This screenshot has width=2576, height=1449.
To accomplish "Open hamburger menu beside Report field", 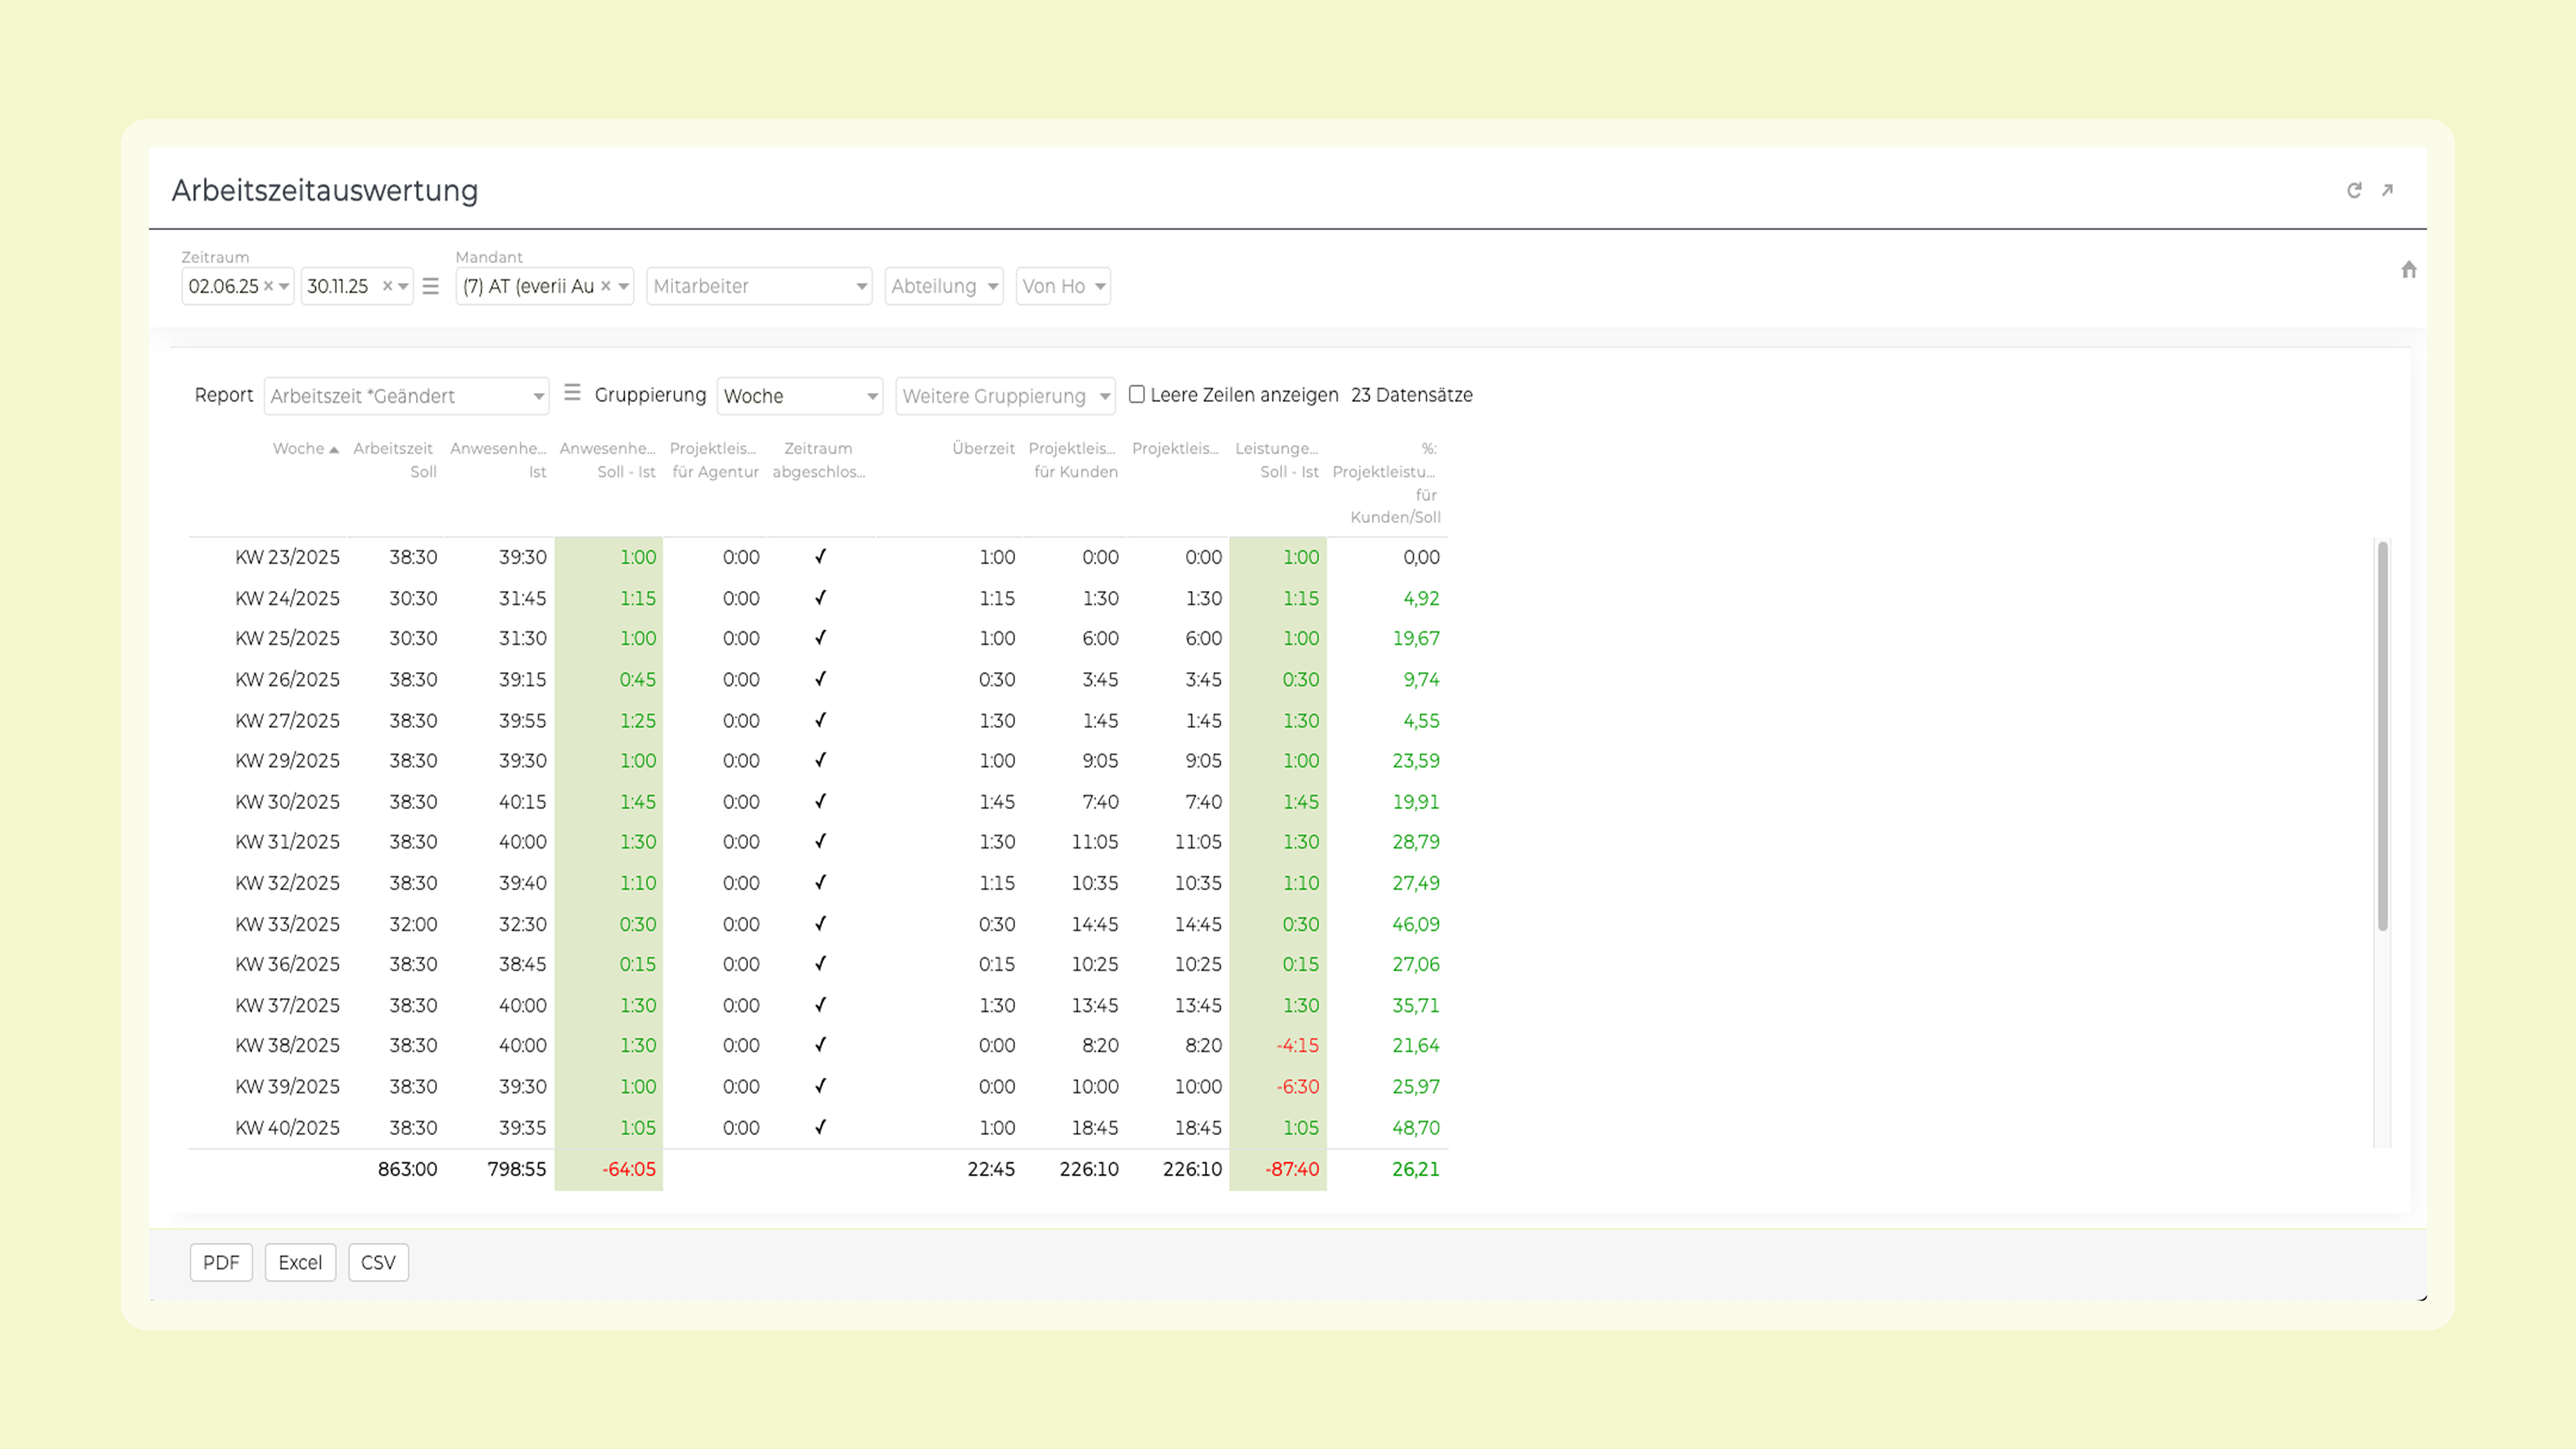I will point(572,393).
